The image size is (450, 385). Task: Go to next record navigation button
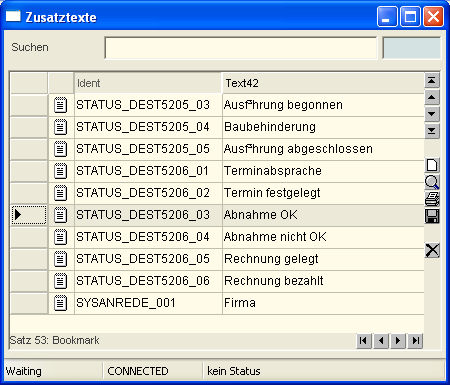(398, 341)
